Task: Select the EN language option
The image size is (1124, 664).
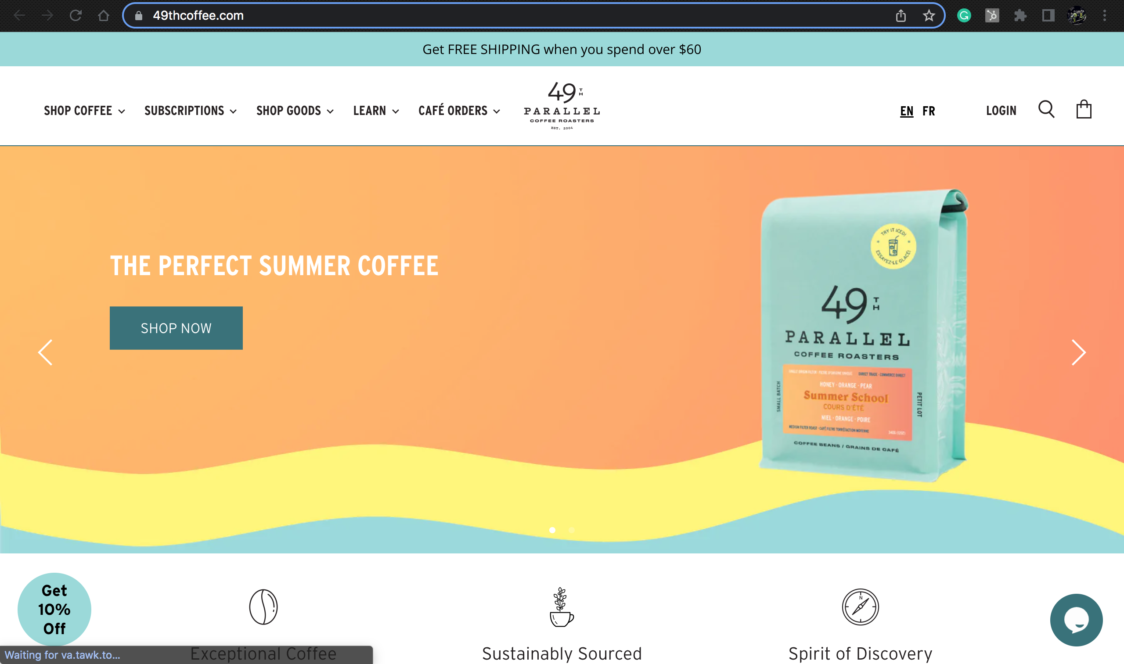Action: click(907, 110)
